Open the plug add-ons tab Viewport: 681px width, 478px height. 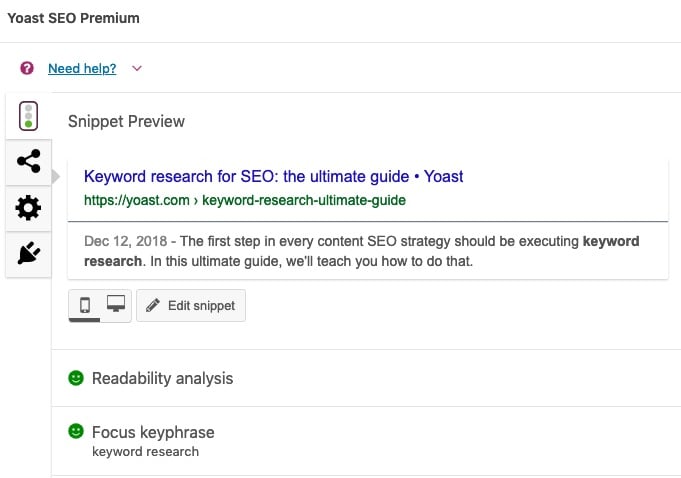coord(29,253)
